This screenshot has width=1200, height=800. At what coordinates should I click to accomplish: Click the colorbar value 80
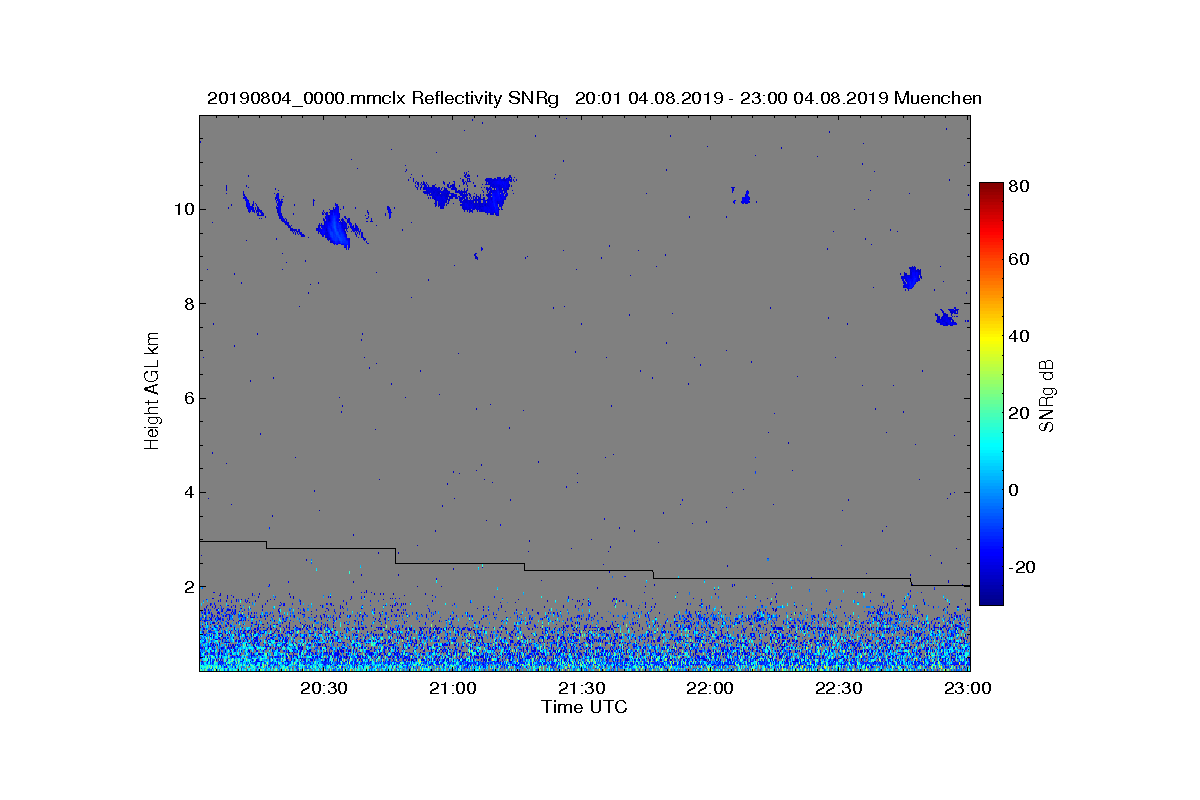point(1020,186)
